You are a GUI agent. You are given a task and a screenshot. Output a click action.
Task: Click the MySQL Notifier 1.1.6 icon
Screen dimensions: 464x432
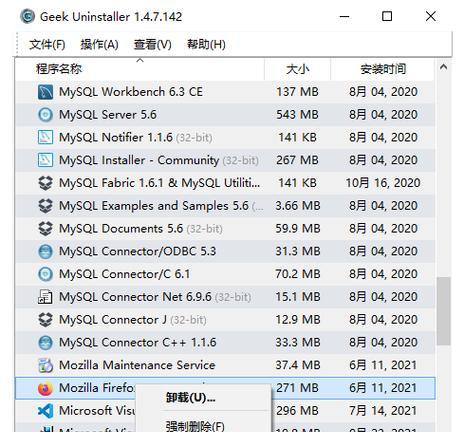(45, 137)
